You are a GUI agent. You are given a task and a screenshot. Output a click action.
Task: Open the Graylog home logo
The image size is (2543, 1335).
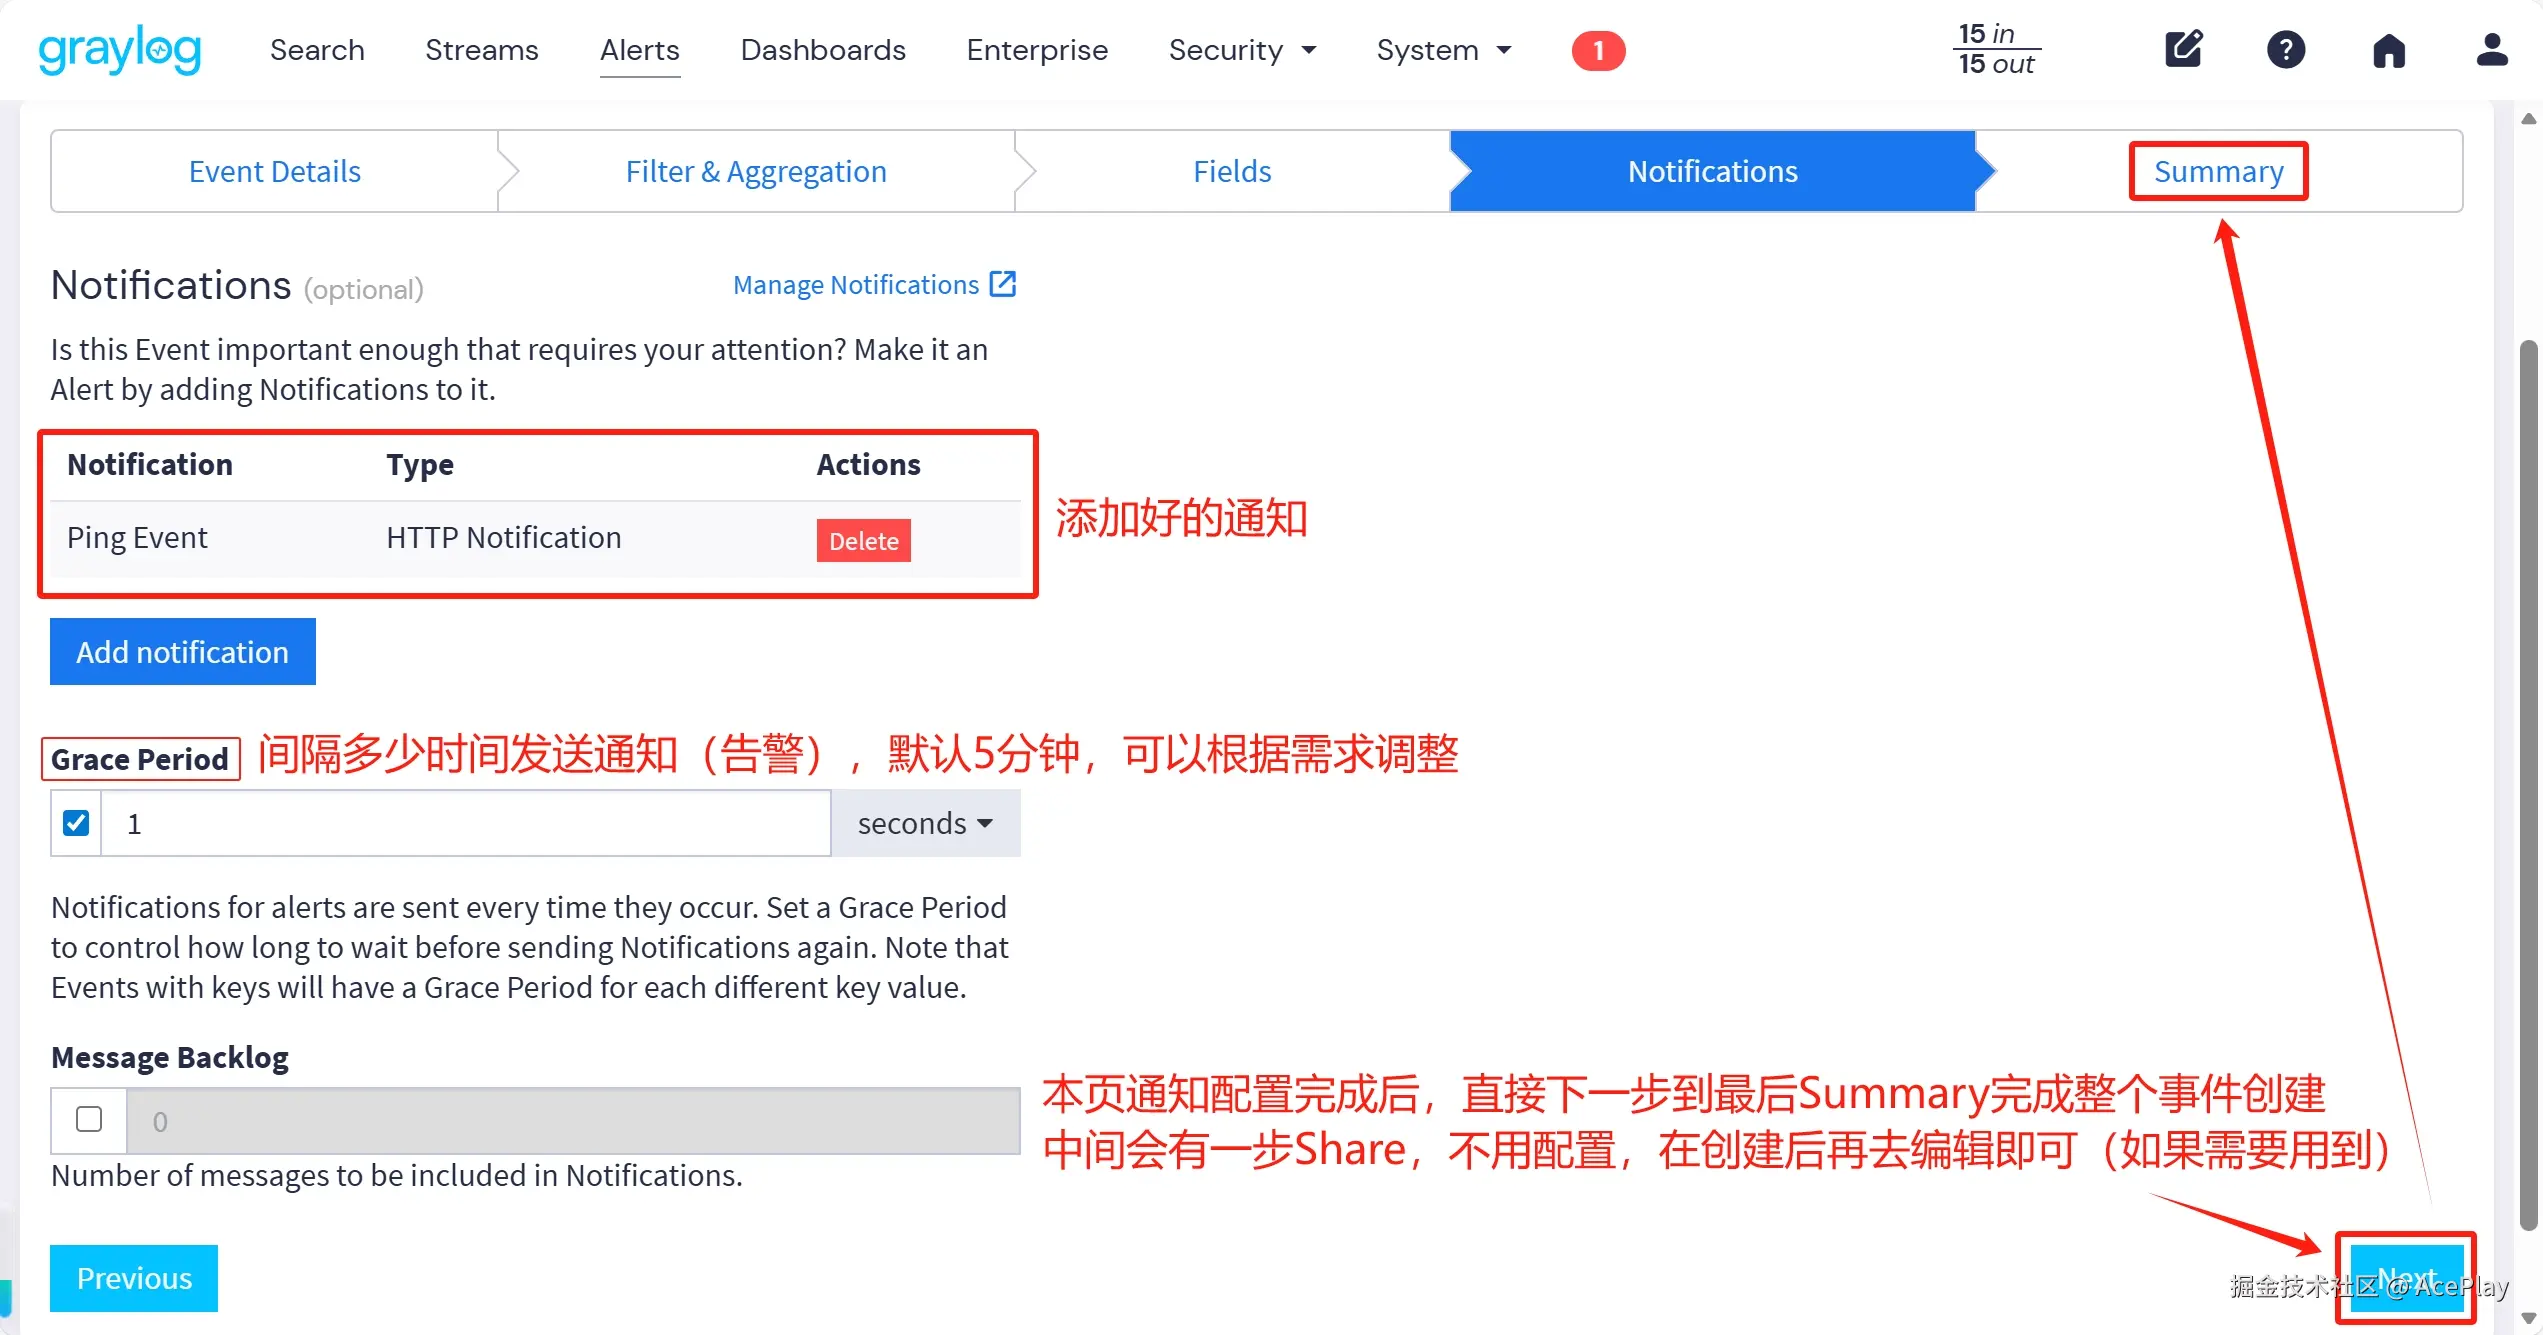[x=118, y=50]
